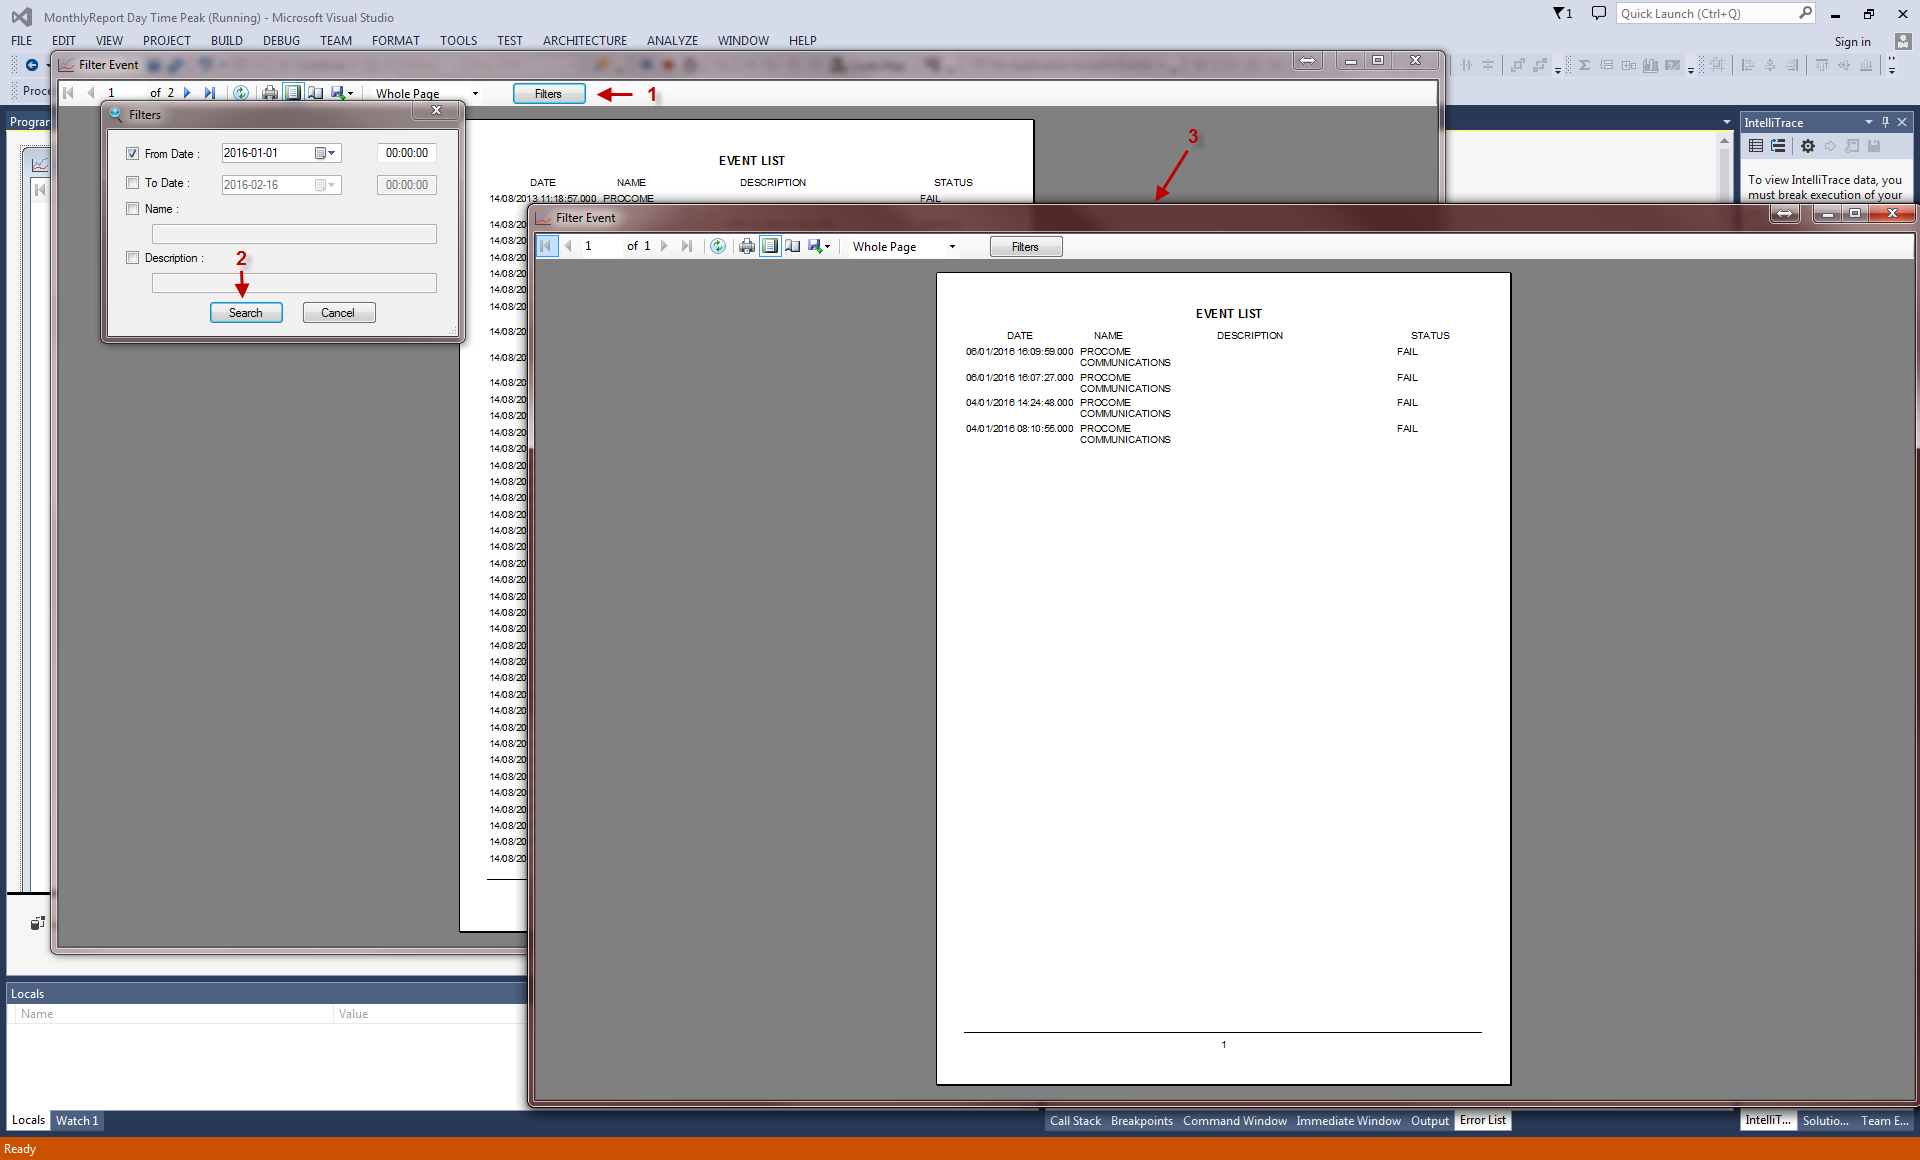The width and height of the screenshot is (1920, 1160).
Task: Expand Whole Page zoom dropdown in front viewer
Action: point(952,247)
